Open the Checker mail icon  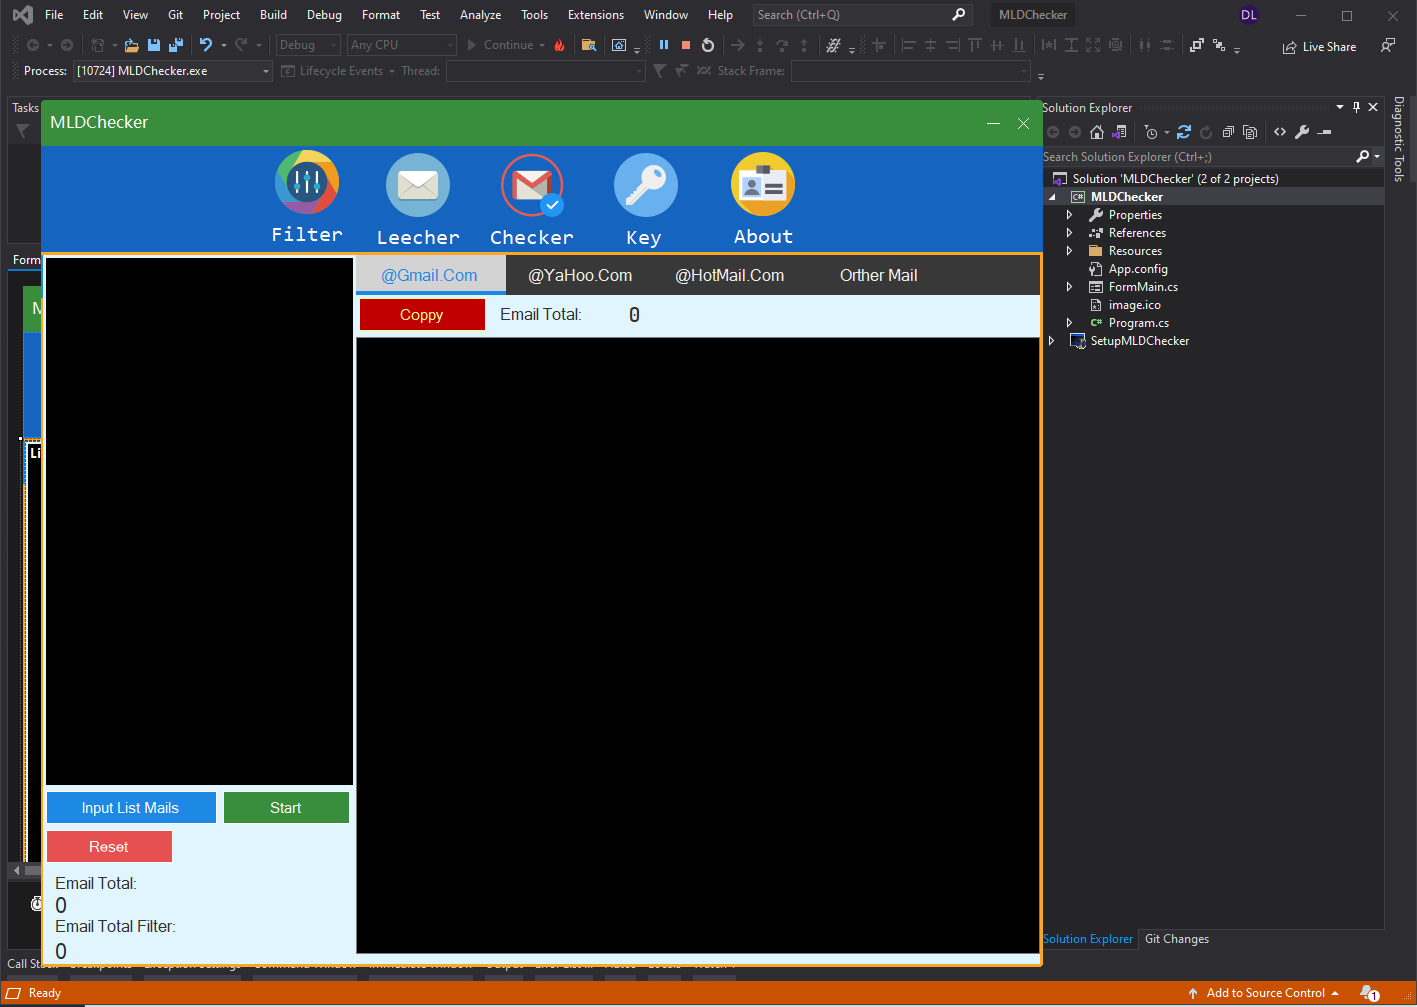coord(532,185)
